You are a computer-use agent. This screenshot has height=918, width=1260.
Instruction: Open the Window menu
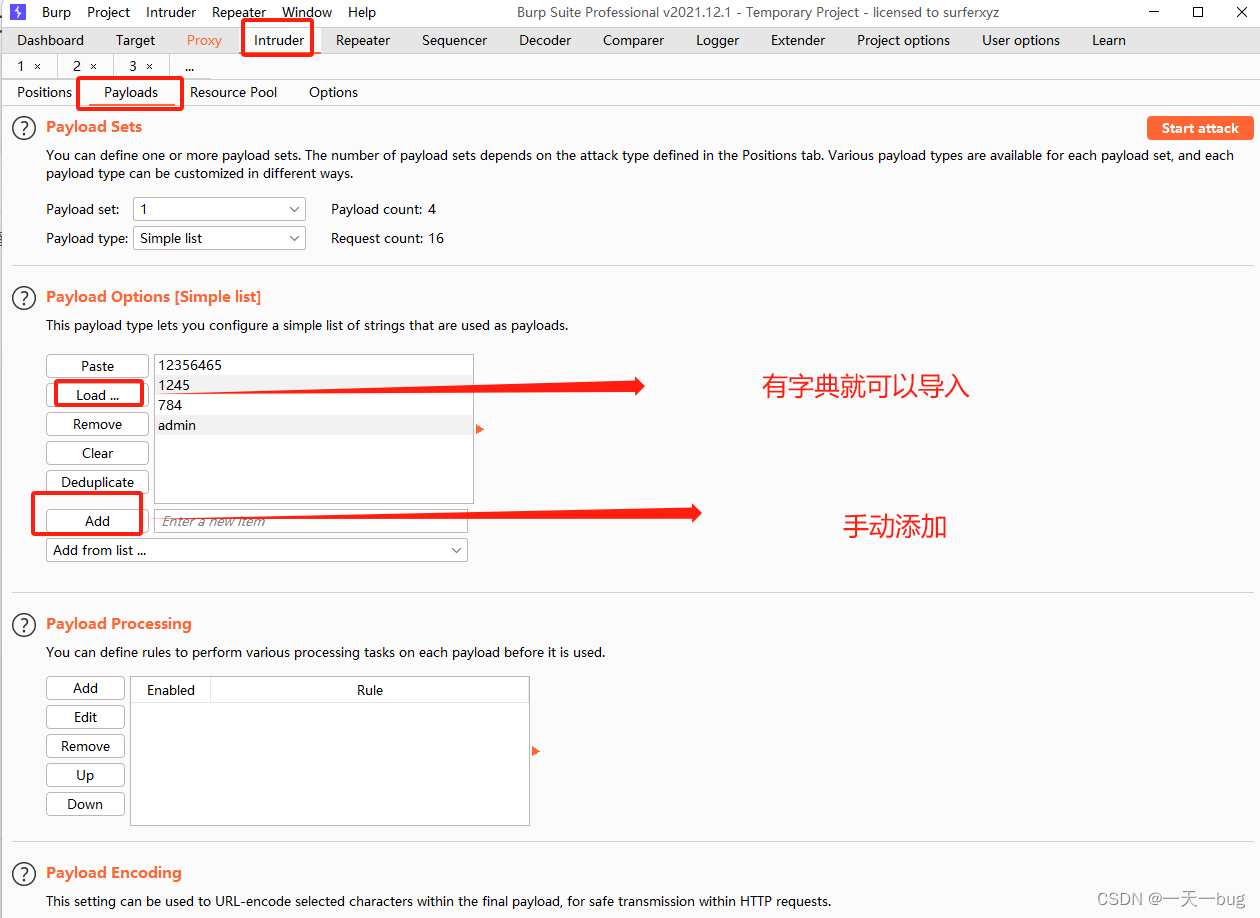[x=307, y=12]
